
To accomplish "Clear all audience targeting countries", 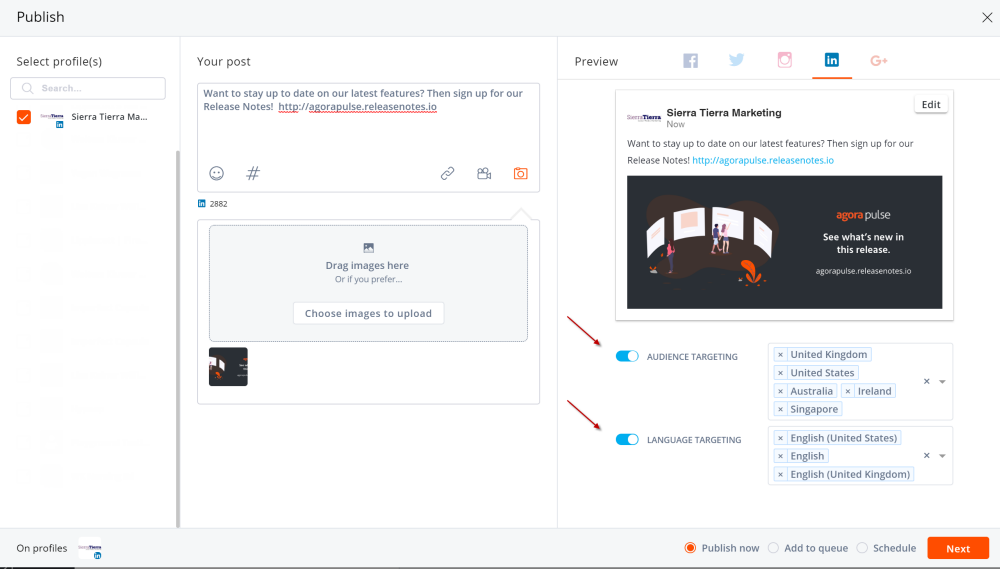I will (x=927, y=381).
